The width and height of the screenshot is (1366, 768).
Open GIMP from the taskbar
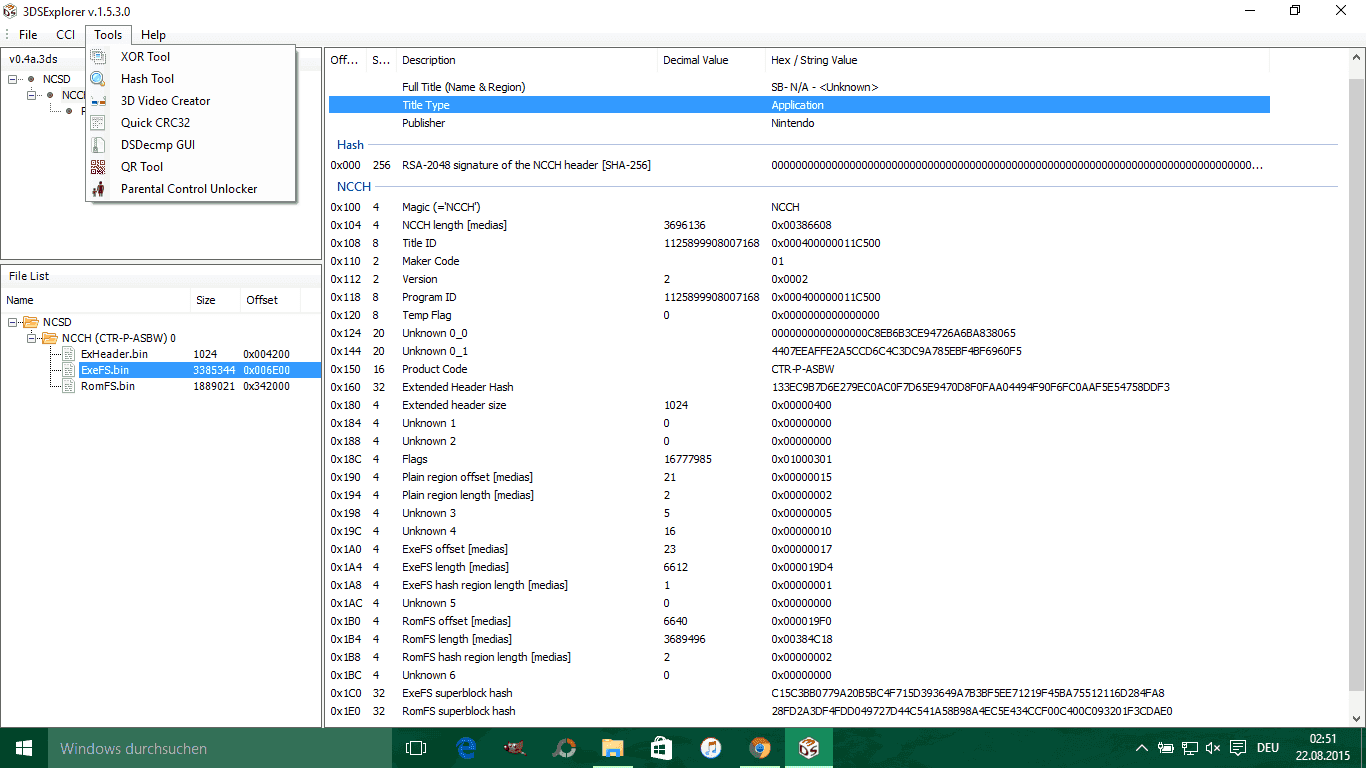pos(514,748)
